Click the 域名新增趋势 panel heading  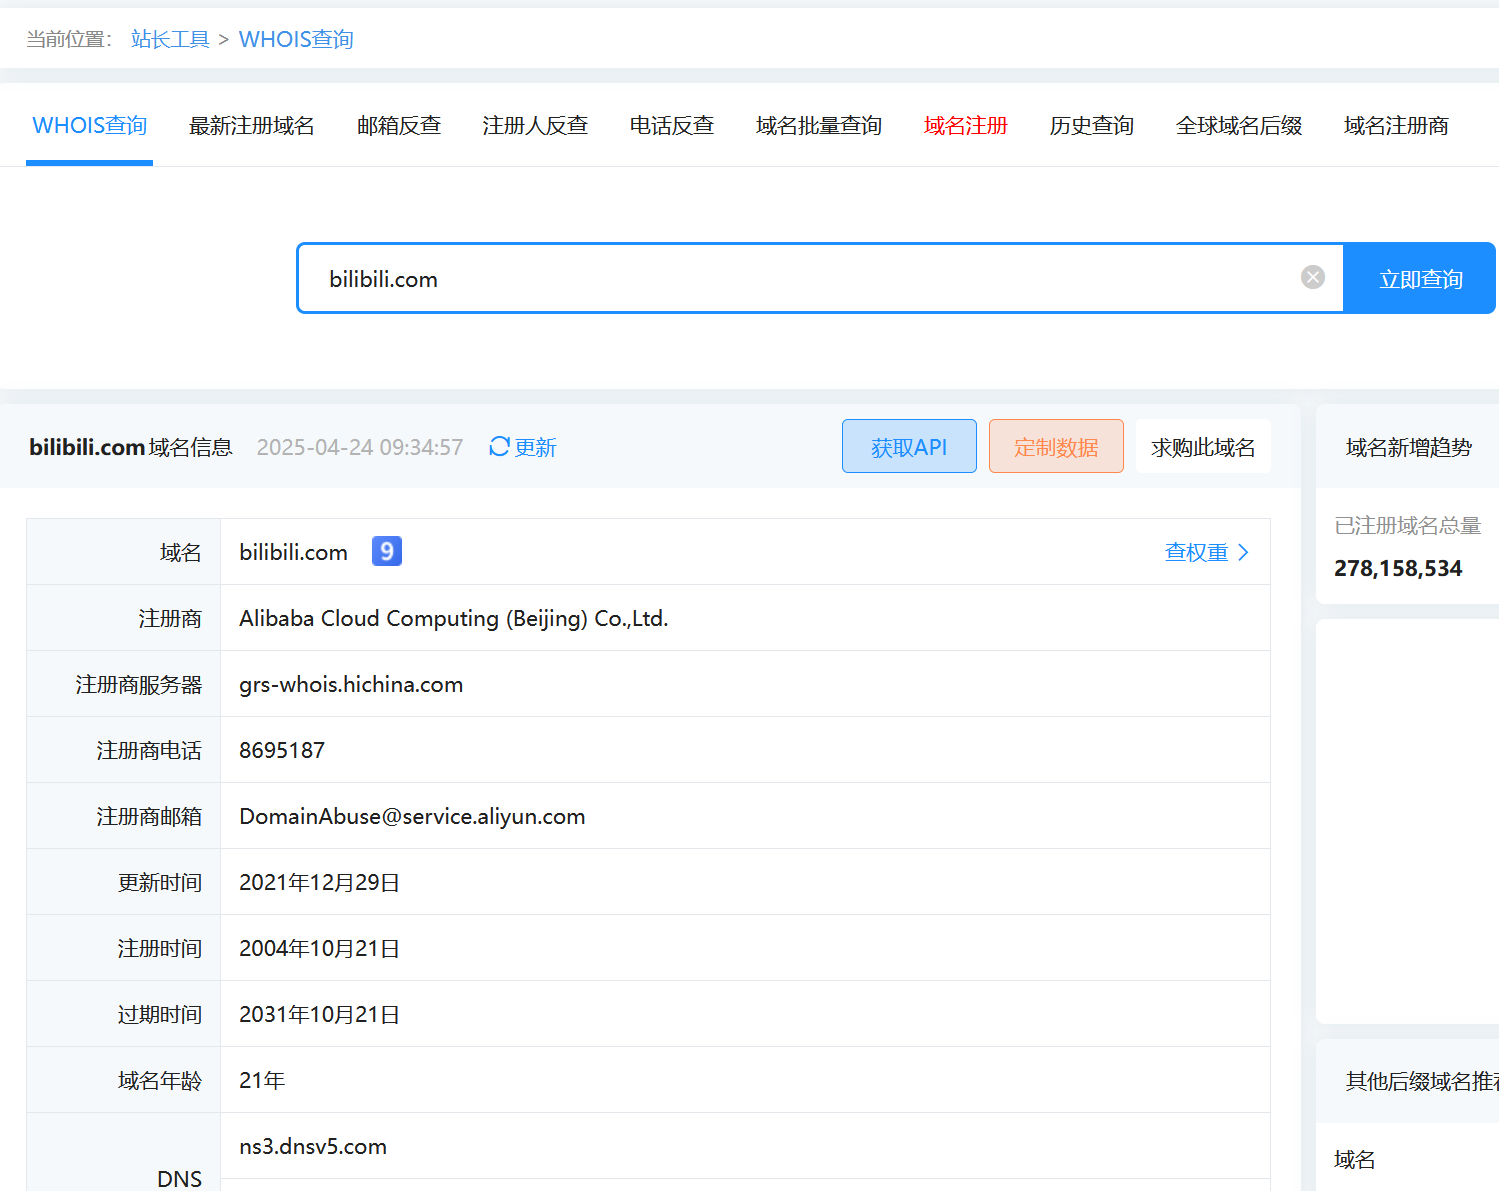click(x=1408, y=447)
